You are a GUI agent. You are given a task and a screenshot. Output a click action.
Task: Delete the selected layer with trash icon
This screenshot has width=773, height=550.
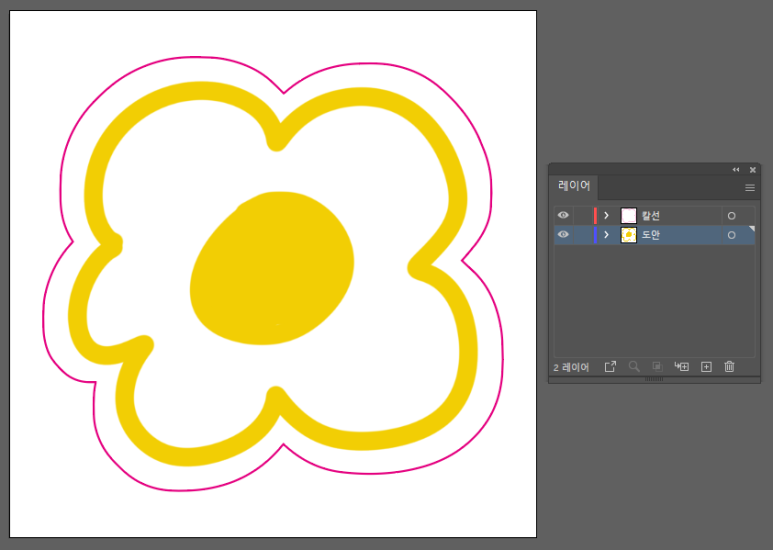point(730,367)
